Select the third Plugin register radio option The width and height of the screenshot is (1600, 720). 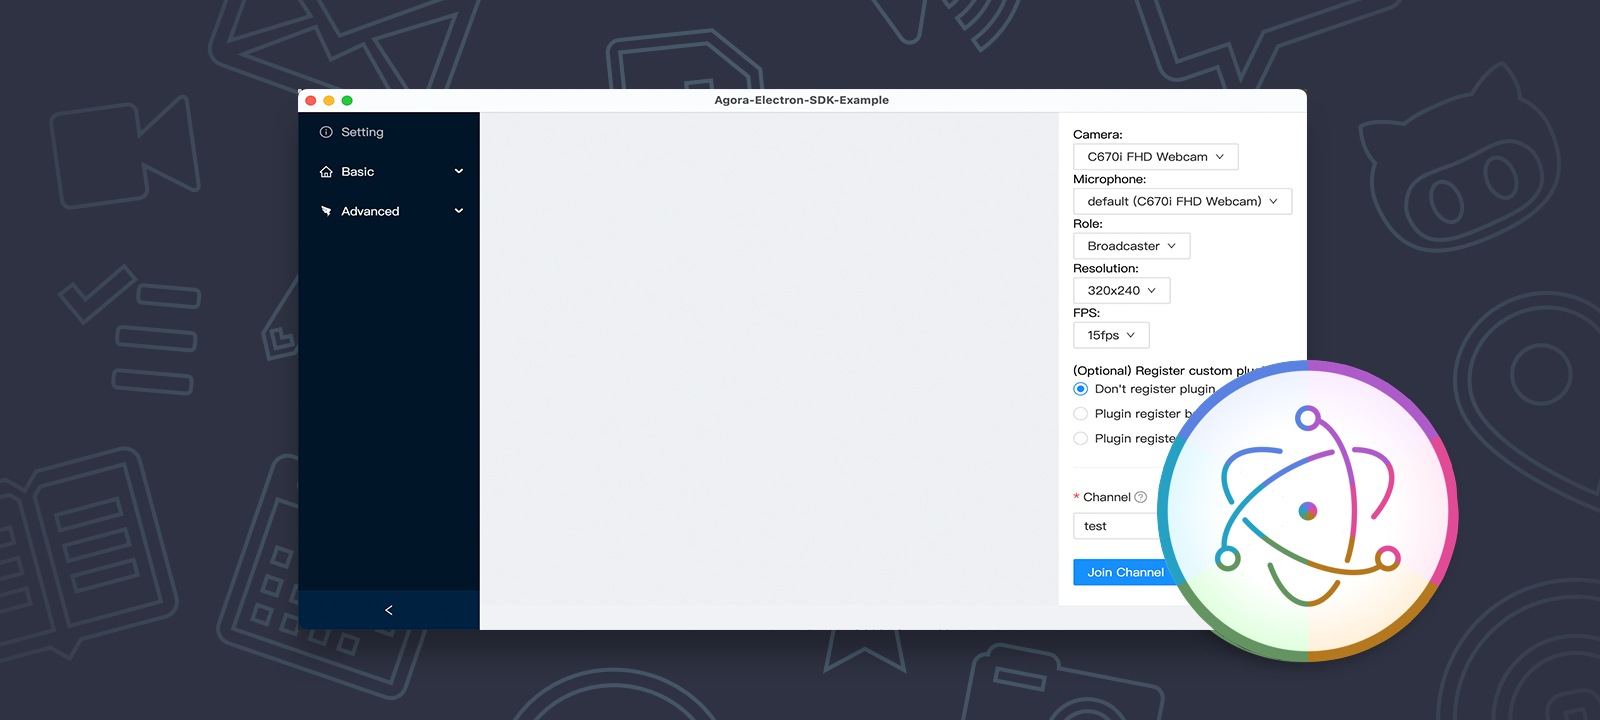click(1081, 438)
